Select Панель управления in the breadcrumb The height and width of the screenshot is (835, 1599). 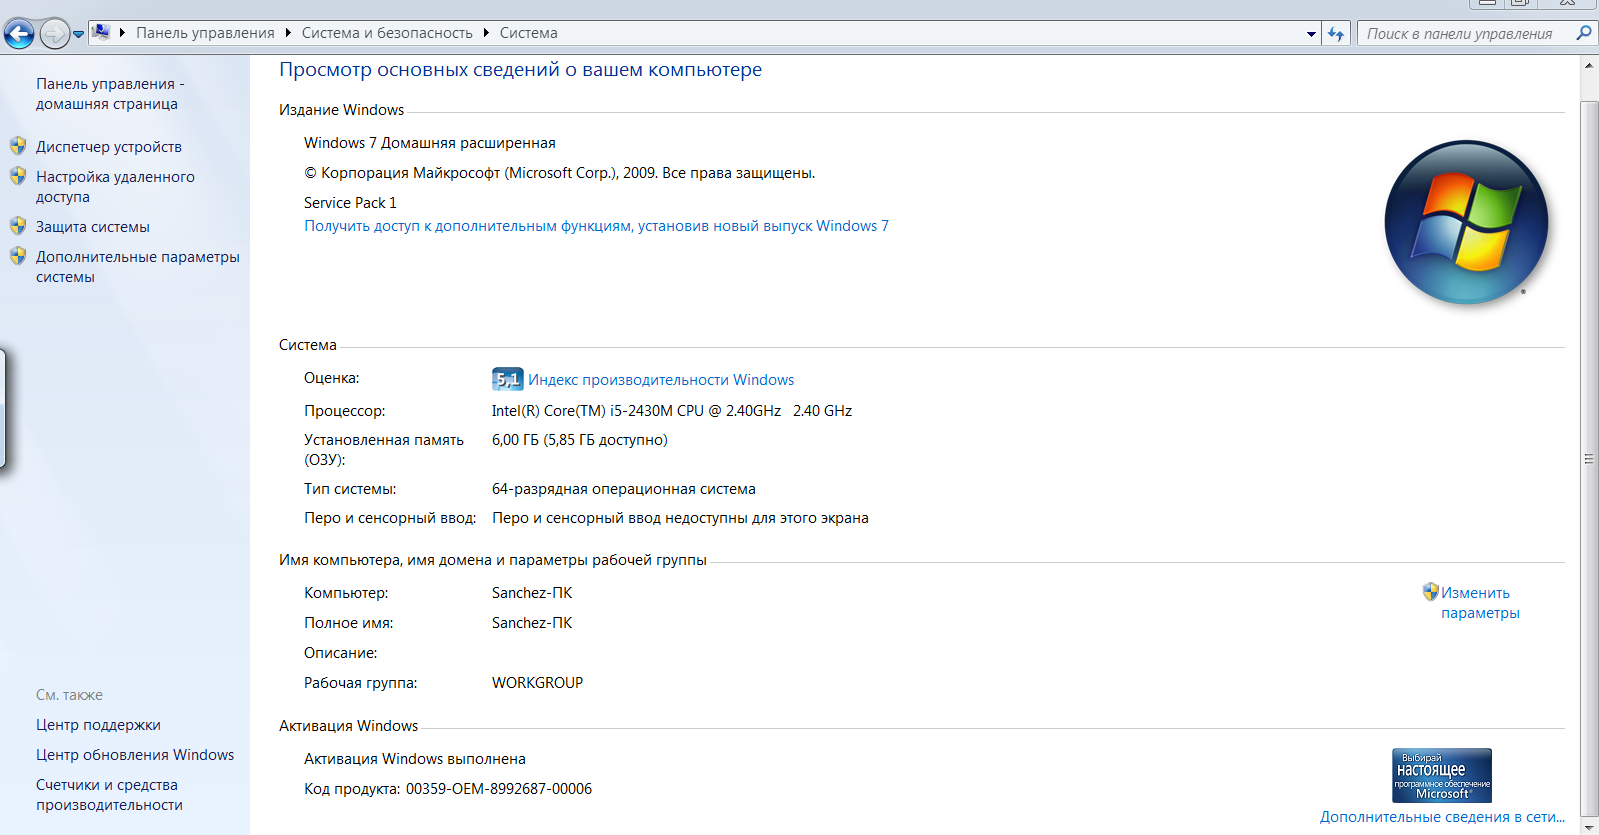click(x=205, y=33)
